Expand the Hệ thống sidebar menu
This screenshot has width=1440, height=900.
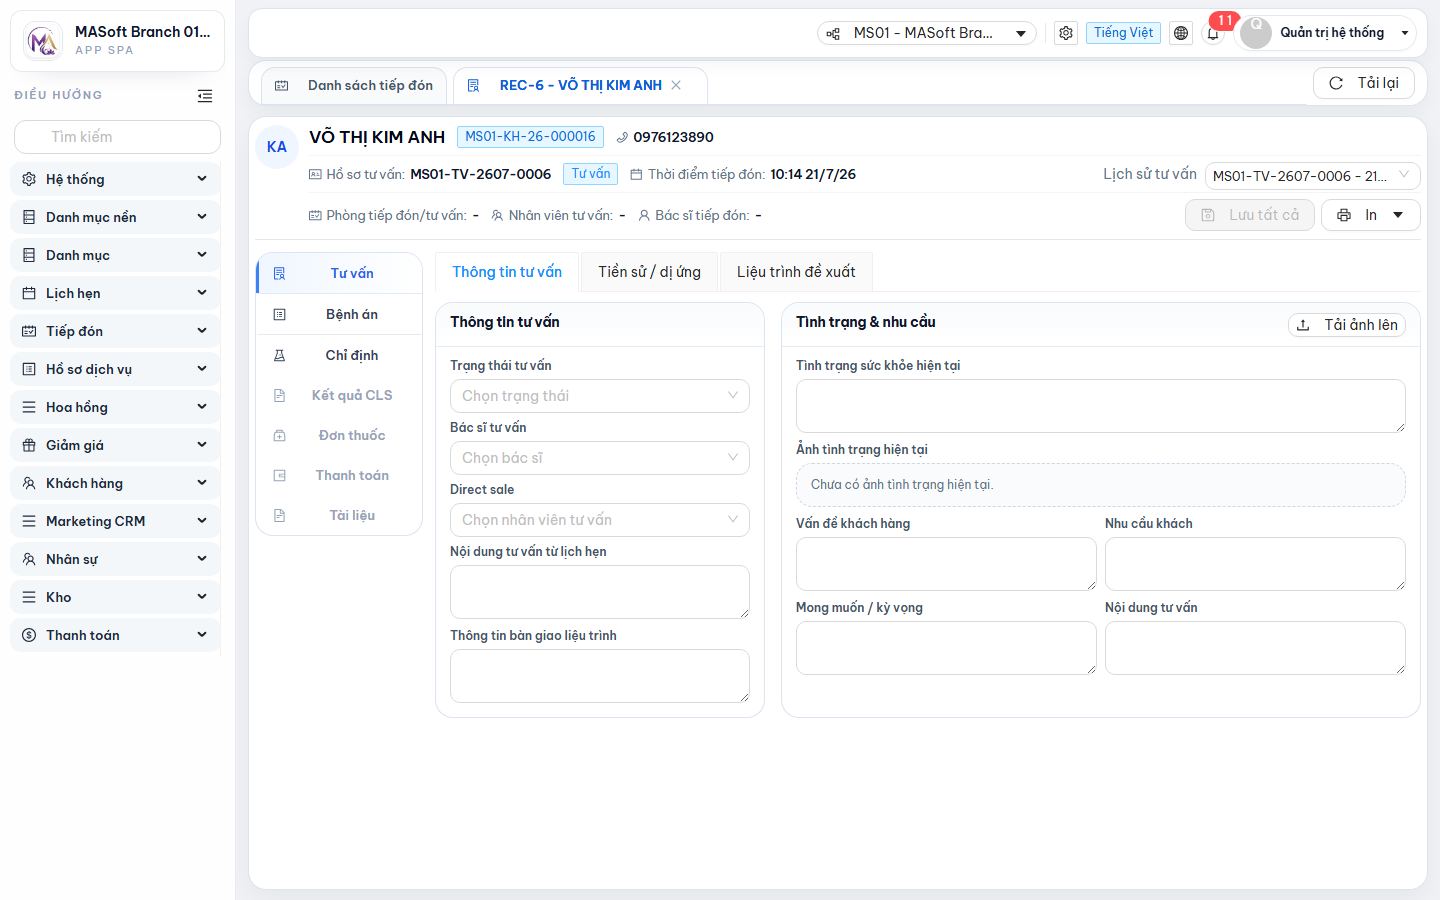(x=115, y=179)
